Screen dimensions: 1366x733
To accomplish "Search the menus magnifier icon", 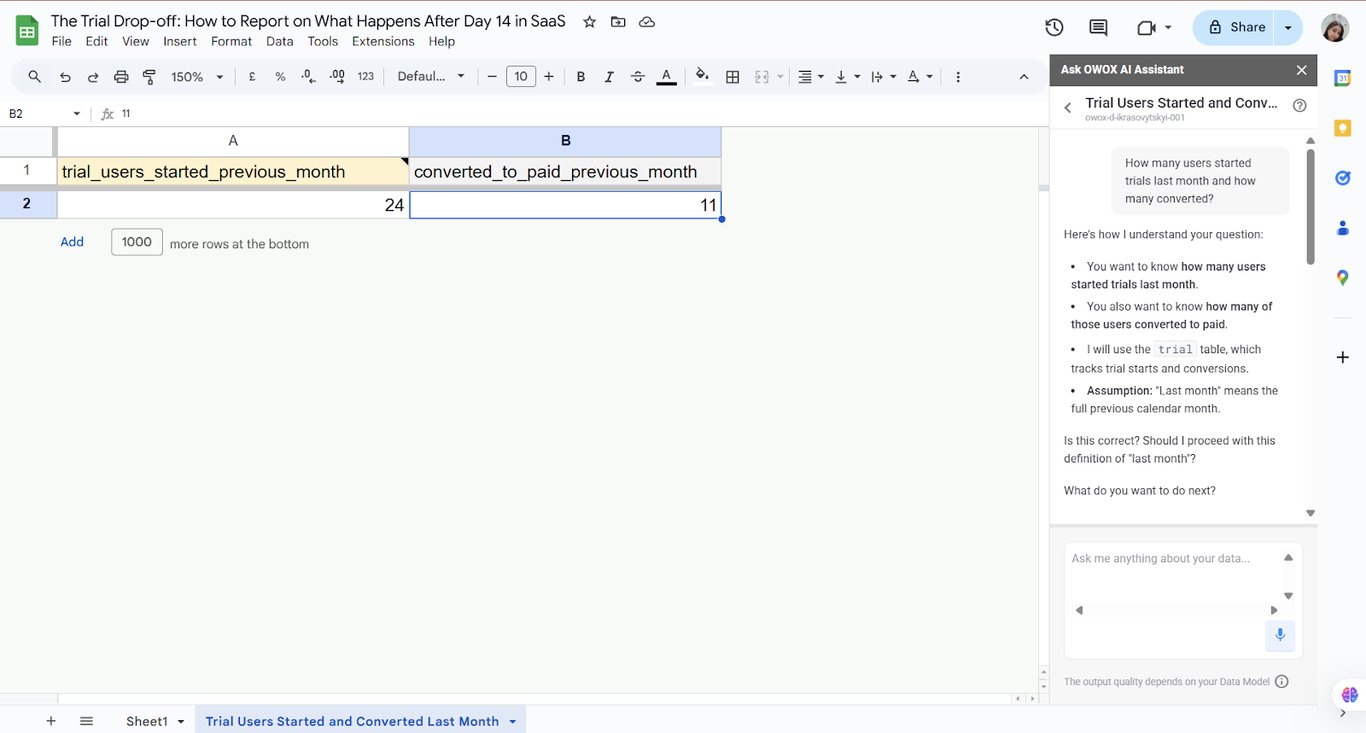I will (x=35, y=76).
